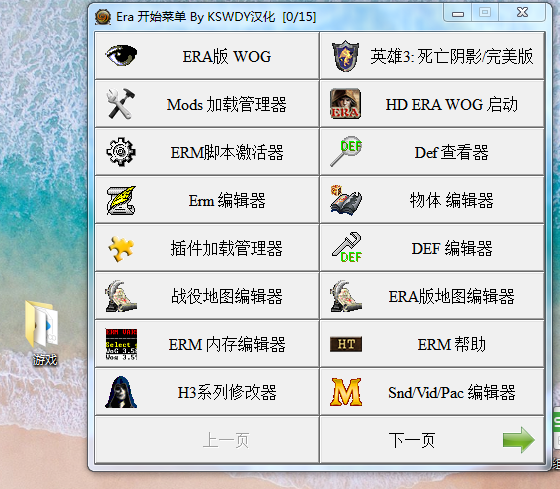Click the blue hooded skull icon
The width and height of the screenshot is (560, 489).
(121, 392)
